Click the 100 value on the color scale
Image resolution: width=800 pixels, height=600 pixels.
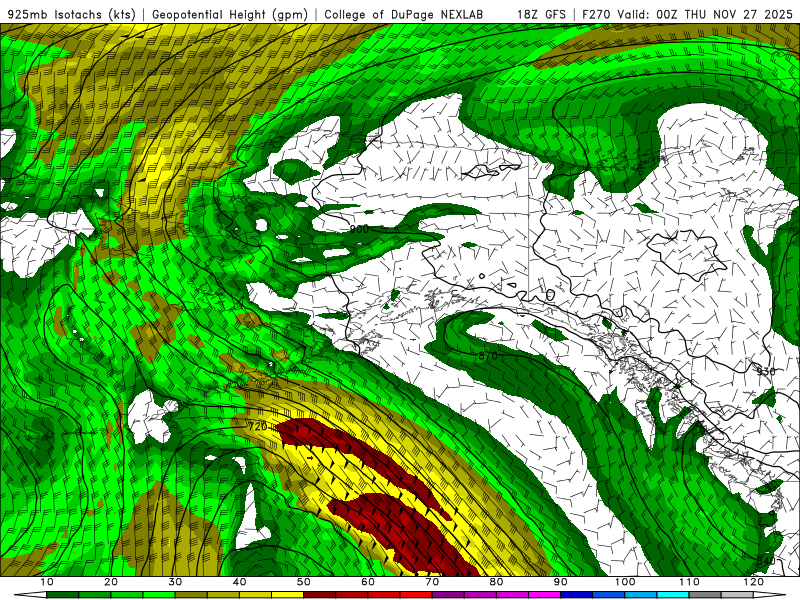pyautogui.click(x=625, y=582)
